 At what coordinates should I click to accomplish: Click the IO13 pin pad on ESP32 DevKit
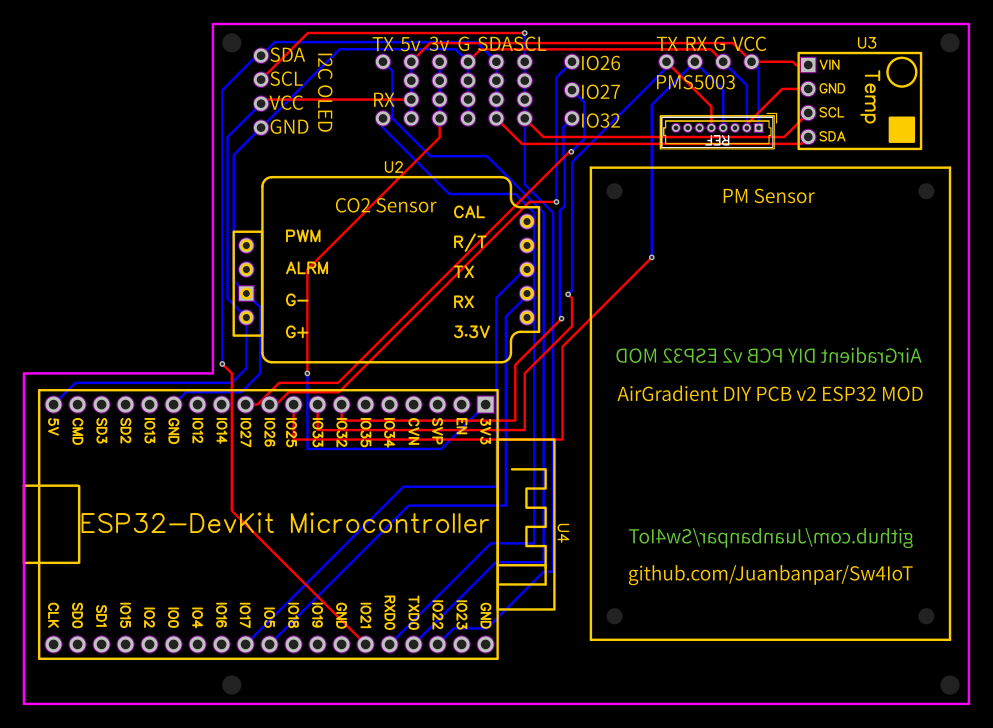click(149, 404)
